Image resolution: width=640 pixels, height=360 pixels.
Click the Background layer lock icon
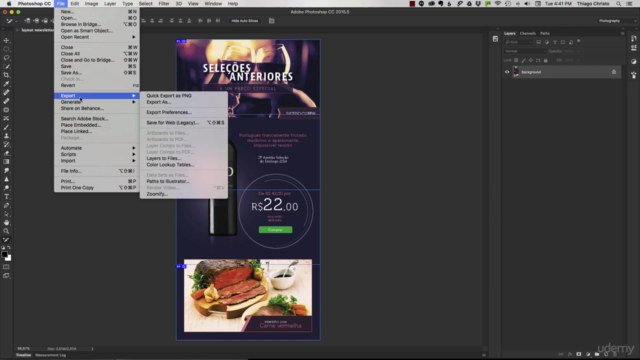(614, 72)
